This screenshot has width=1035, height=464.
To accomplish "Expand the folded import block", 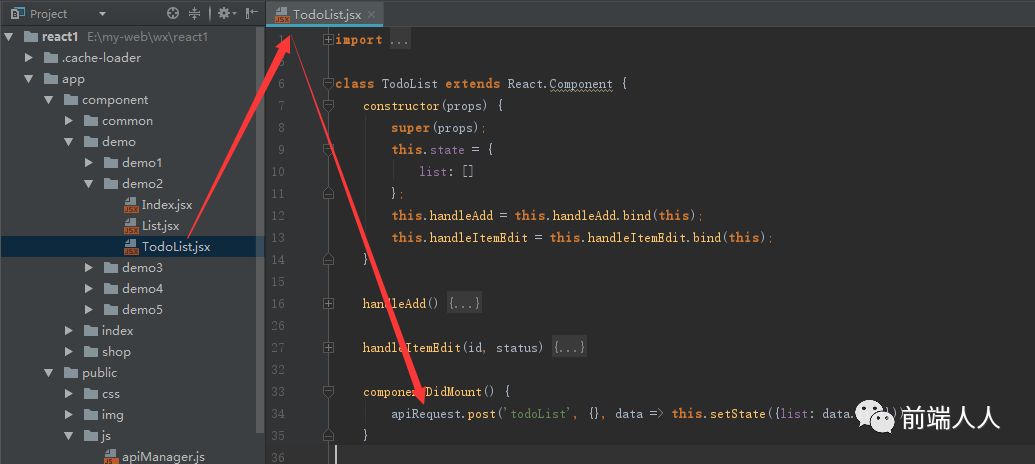I will 328,40.
